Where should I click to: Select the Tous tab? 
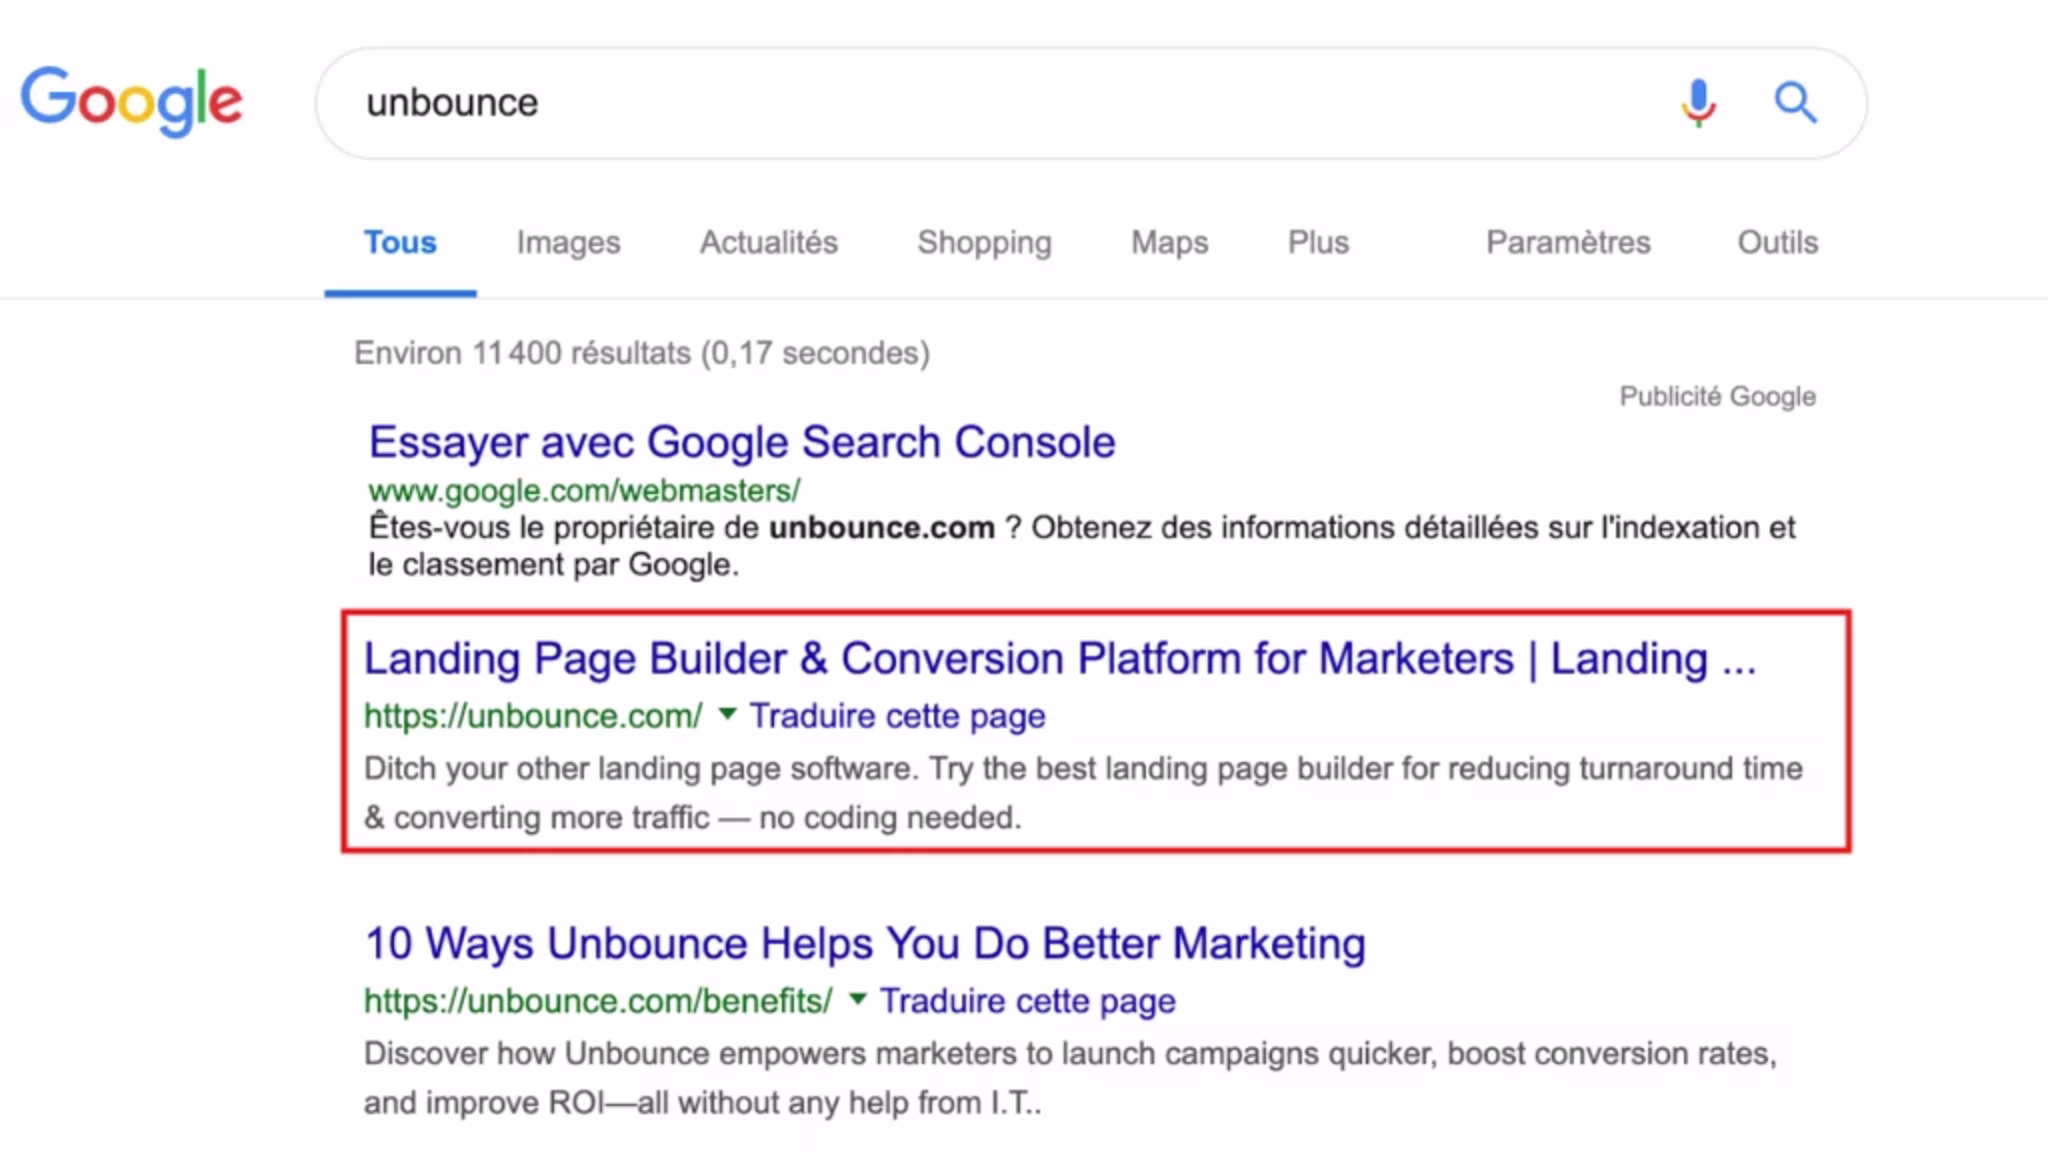point(400,242)
